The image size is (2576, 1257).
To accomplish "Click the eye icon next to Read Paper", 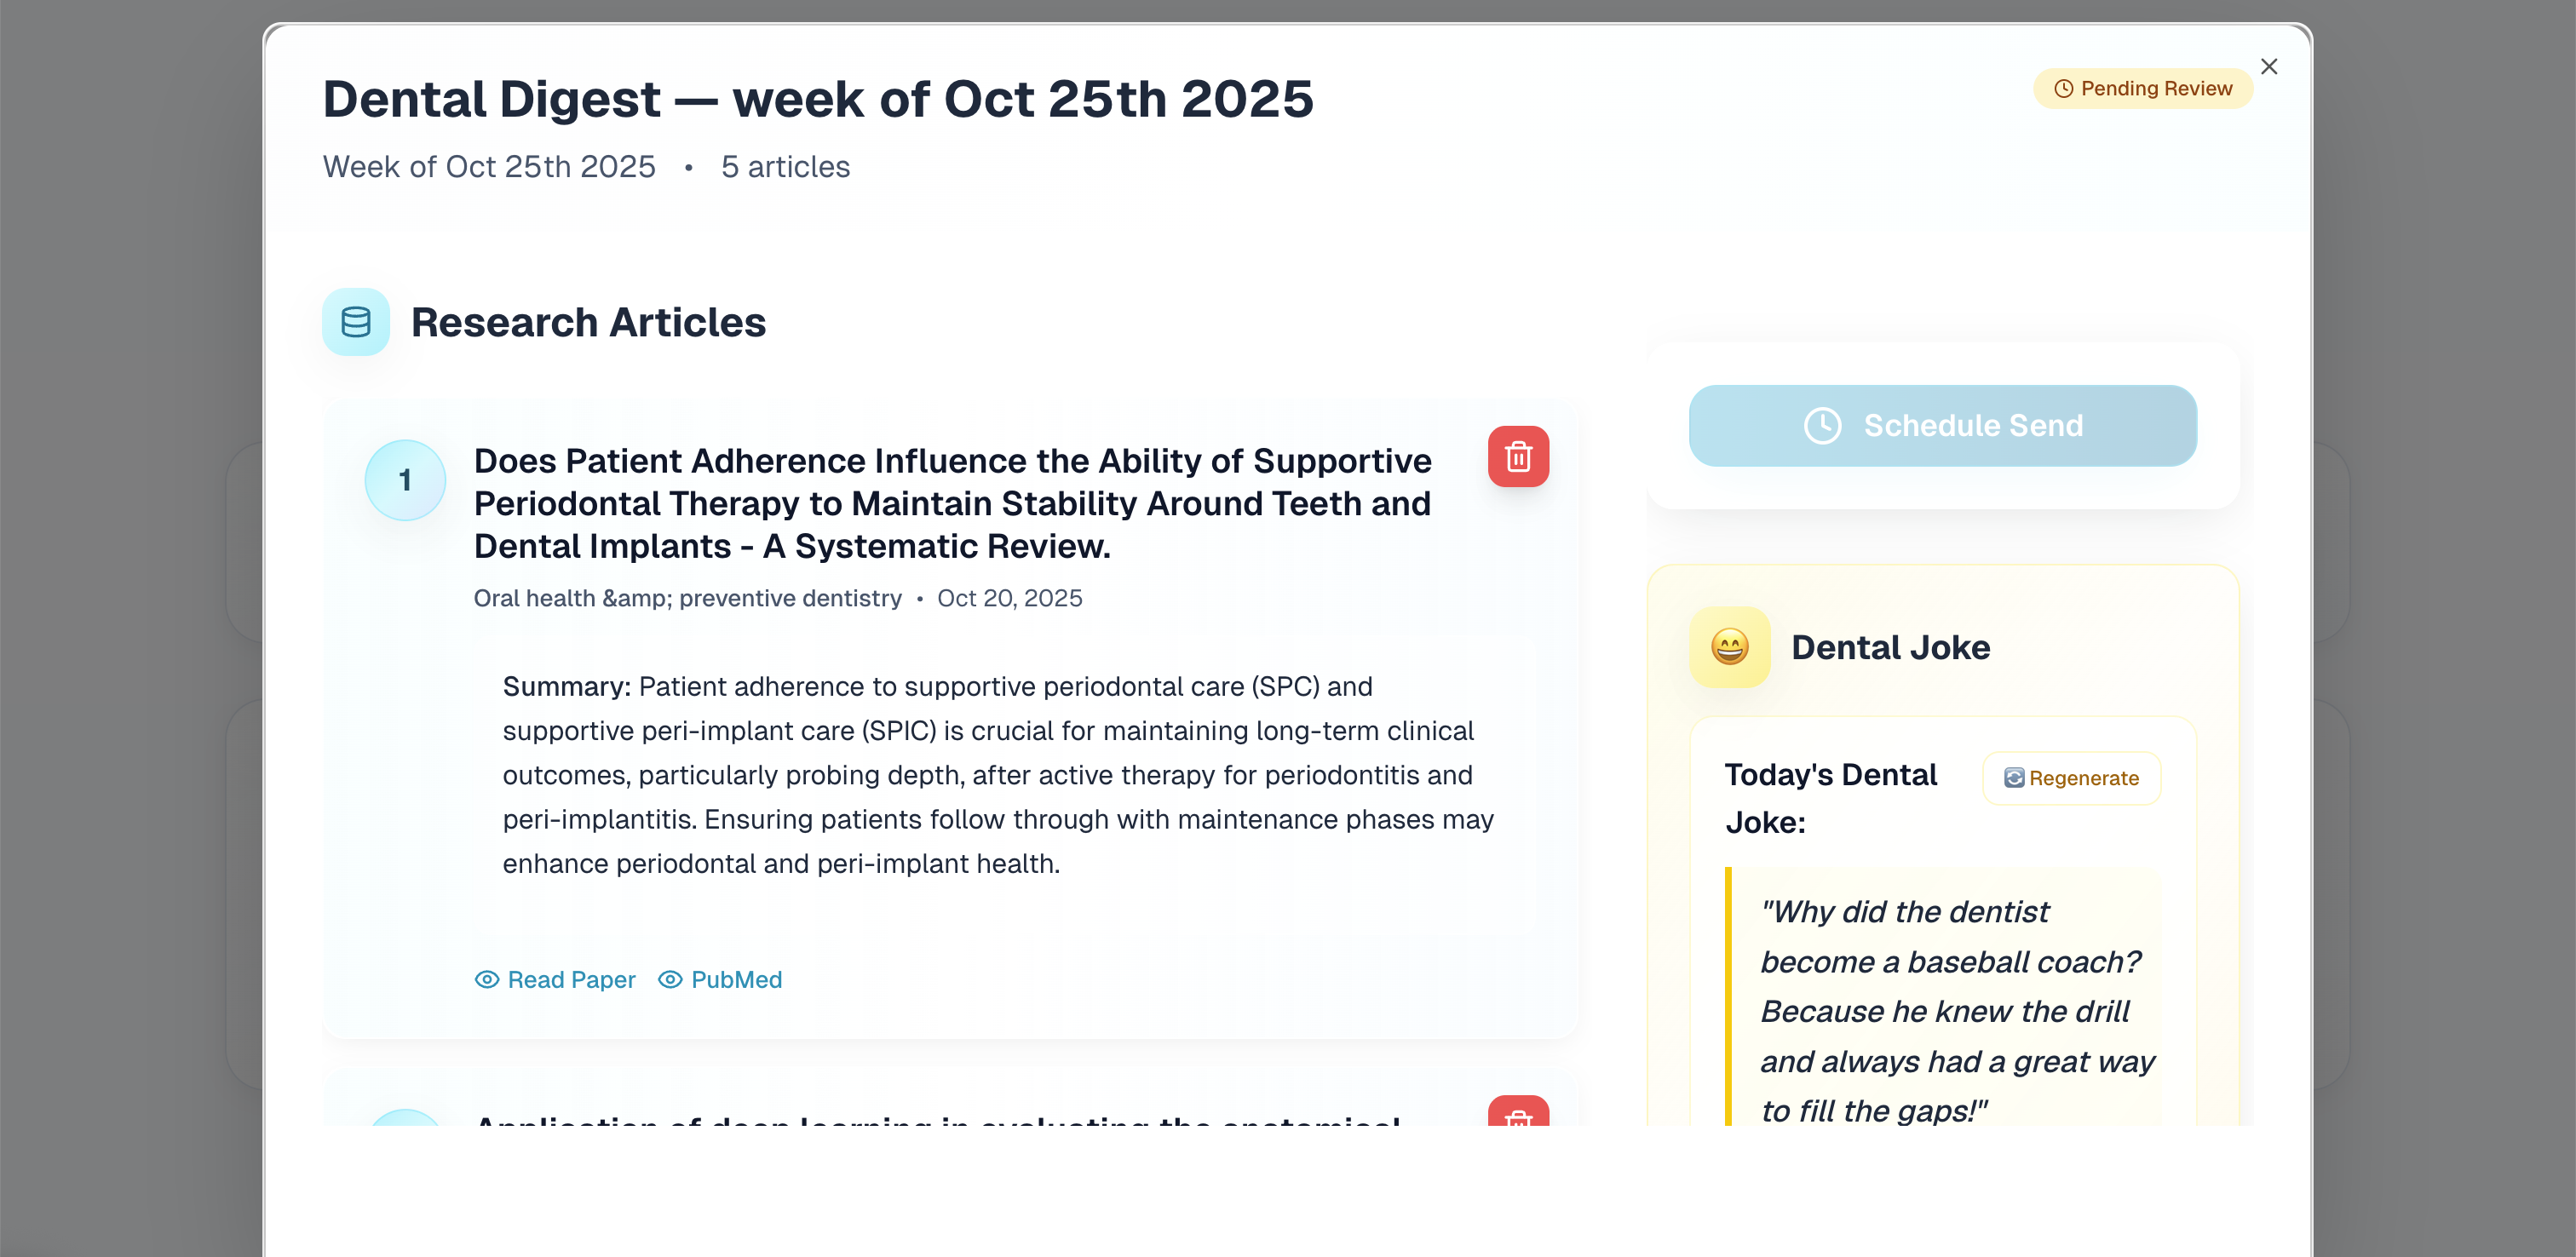I will coord(486,980).
